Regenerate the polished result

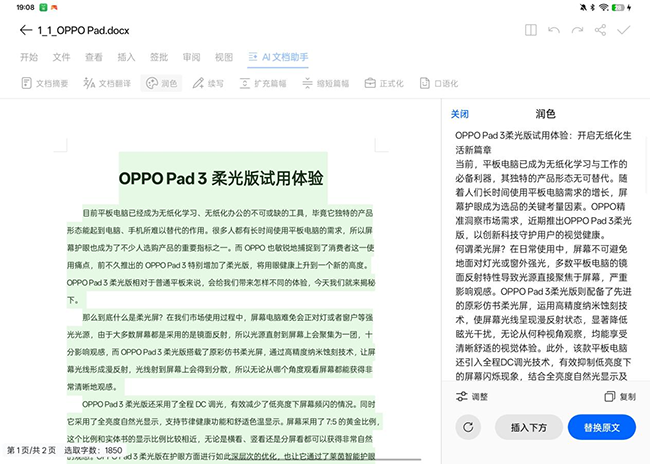coord(468,427)
